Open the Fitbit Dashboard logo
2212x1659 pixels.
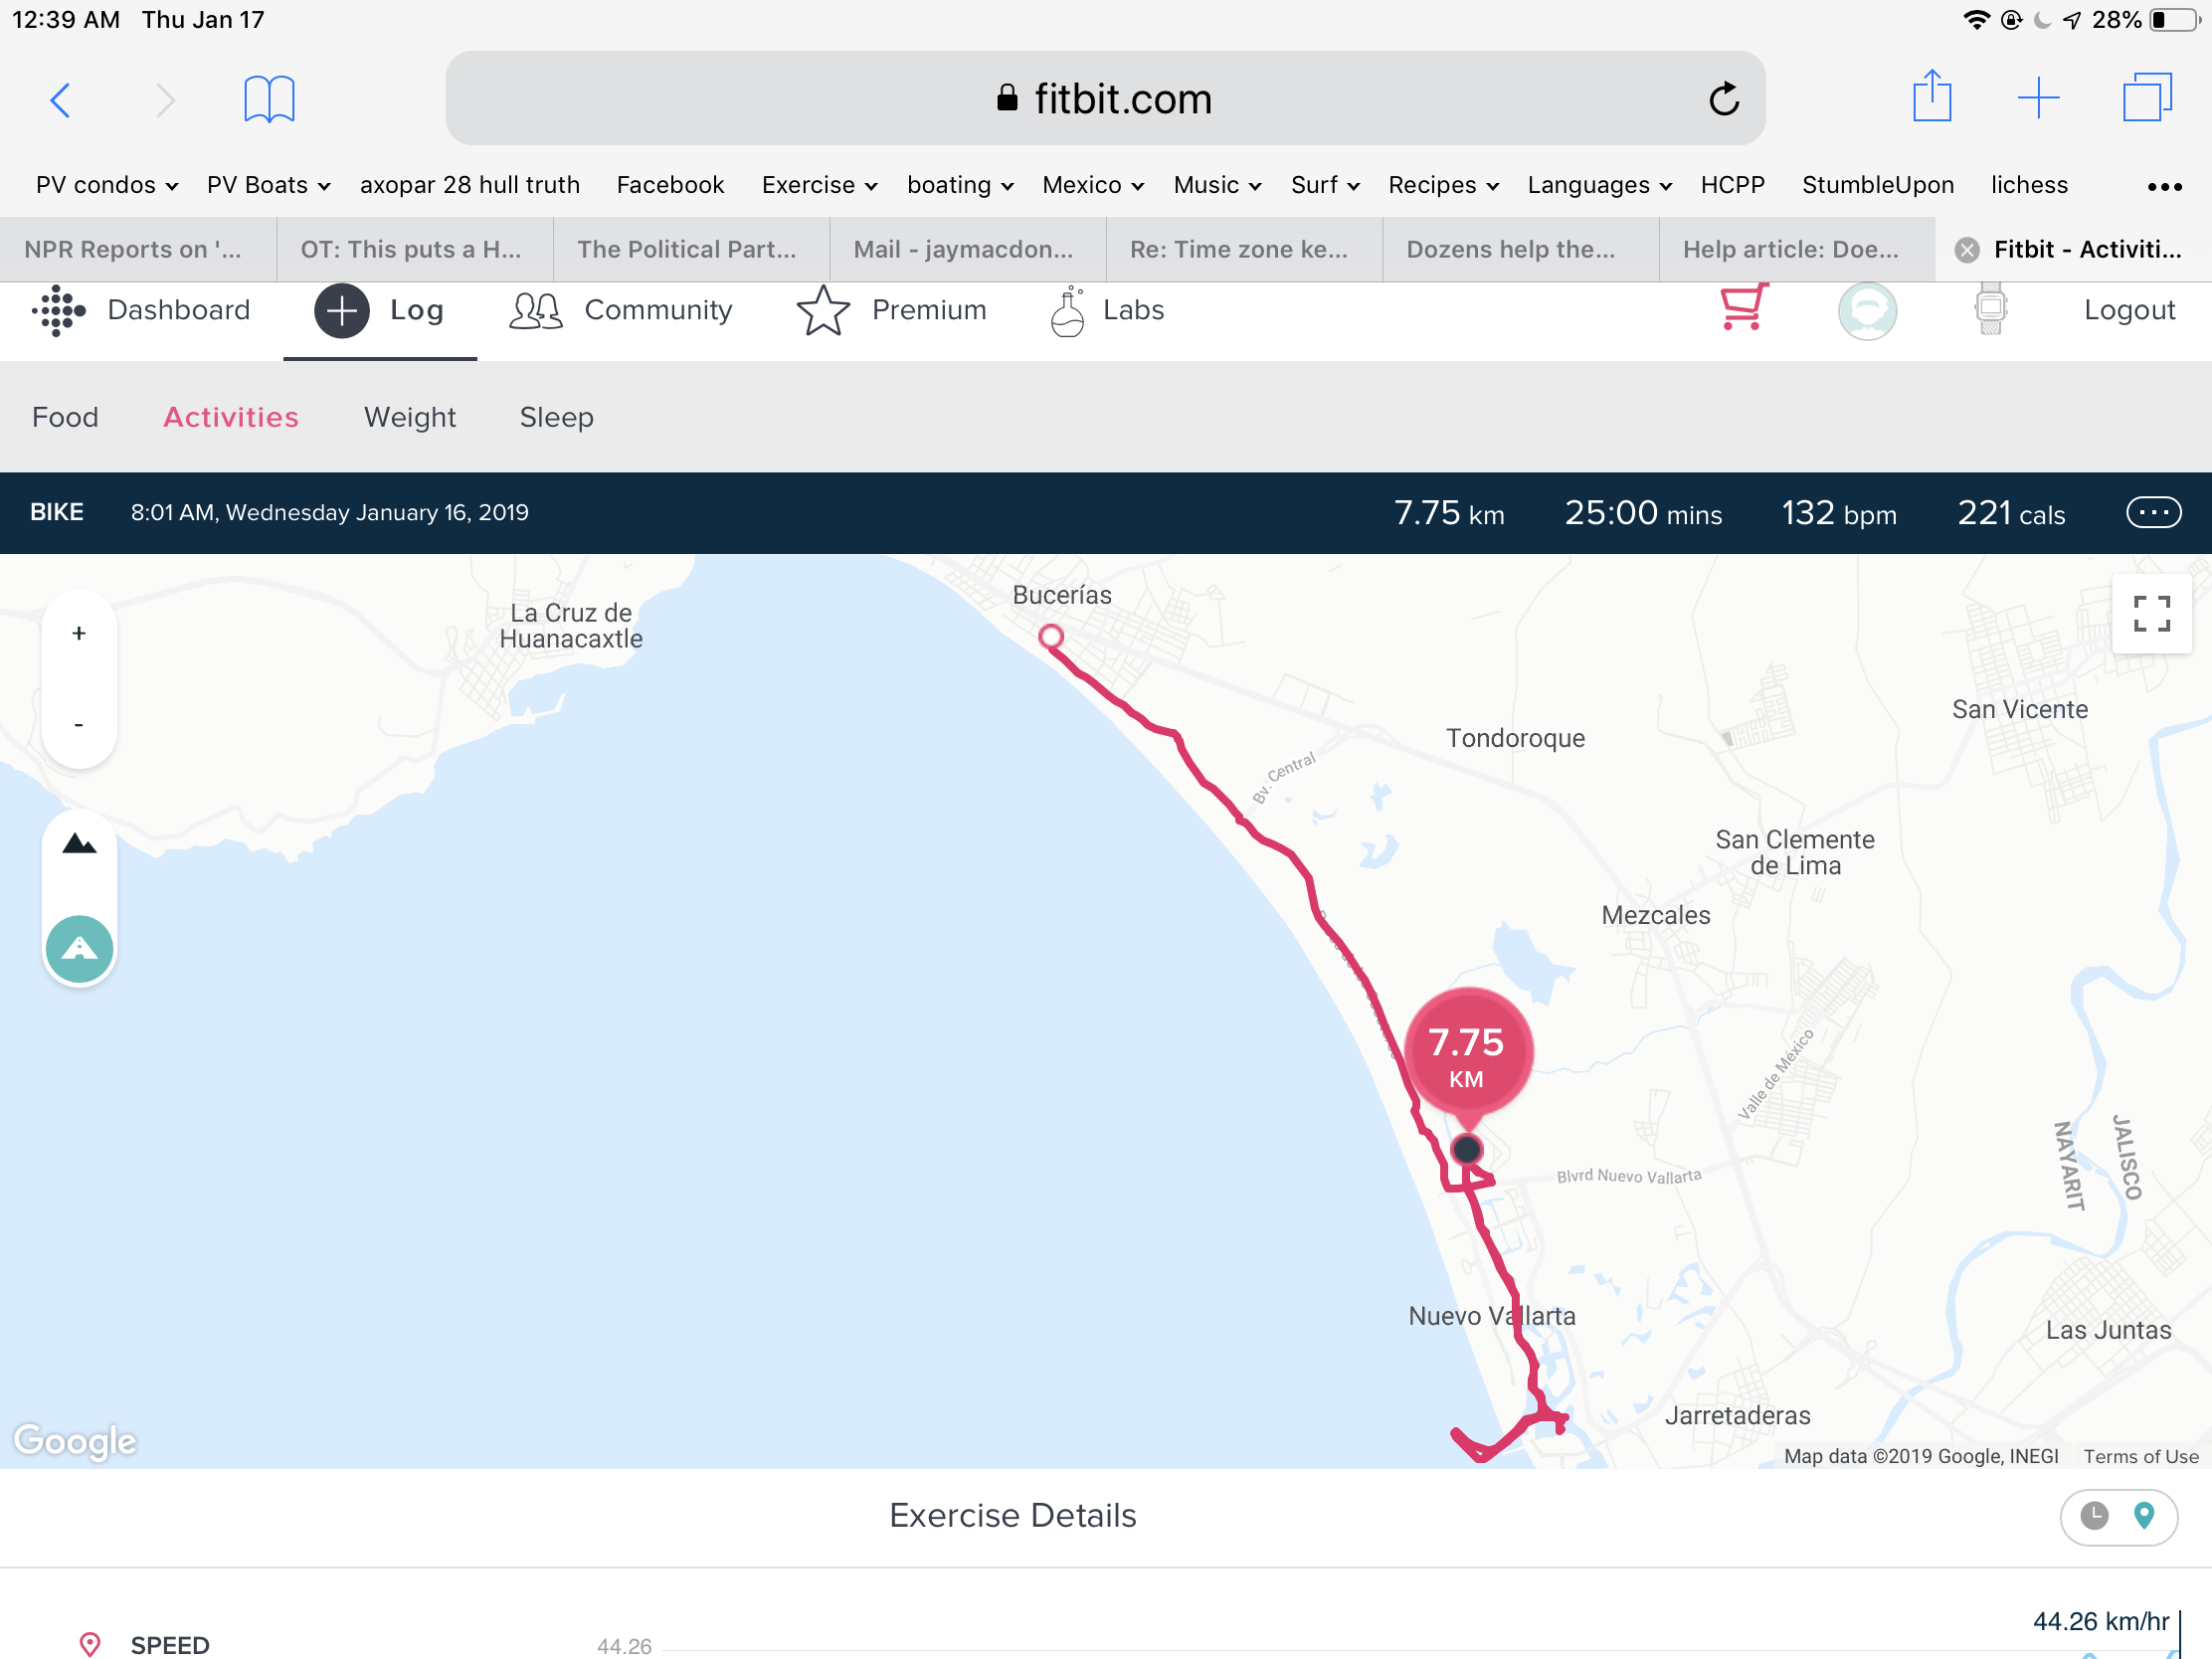pyautogui.click(x=58, y=310)
